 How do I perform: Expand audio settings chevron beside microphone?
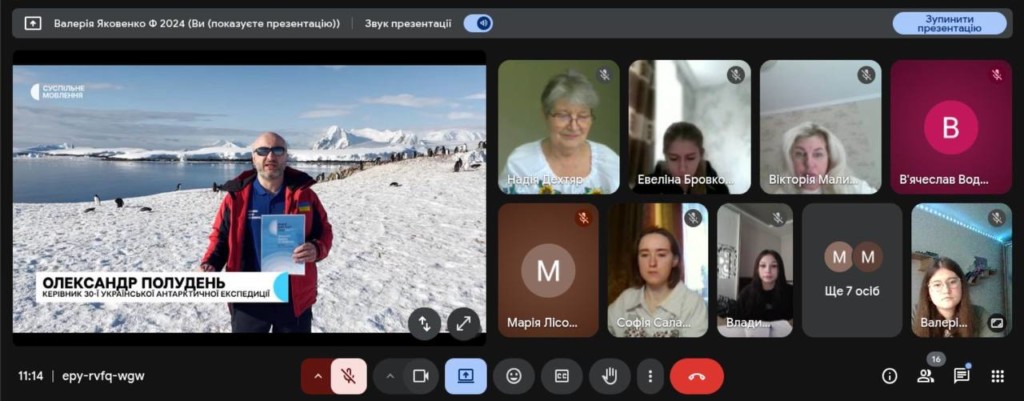pyautogui.click(x=317, y=376)
